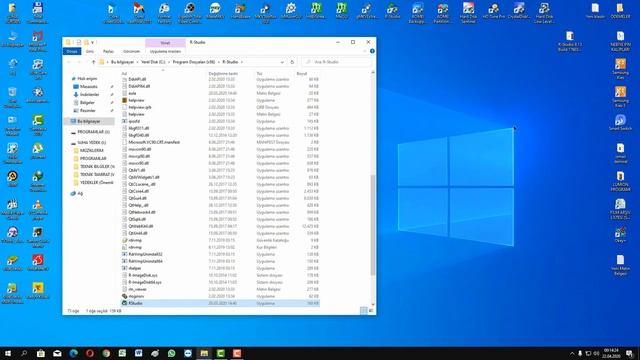The width and height of the screenshot is (640, 360).
Task: Open the Dosya tab
Action: (72, 51)
